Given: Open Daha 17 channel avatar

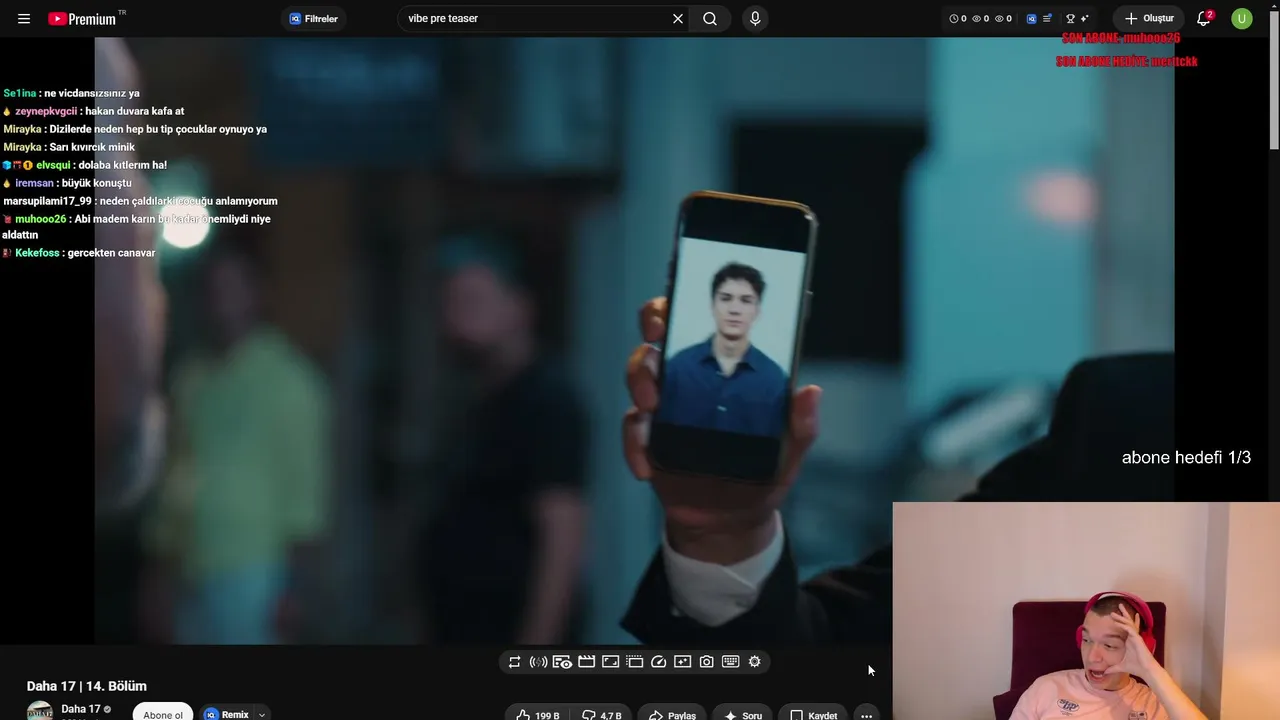Looking at the screenshot, I should point(40,712).
